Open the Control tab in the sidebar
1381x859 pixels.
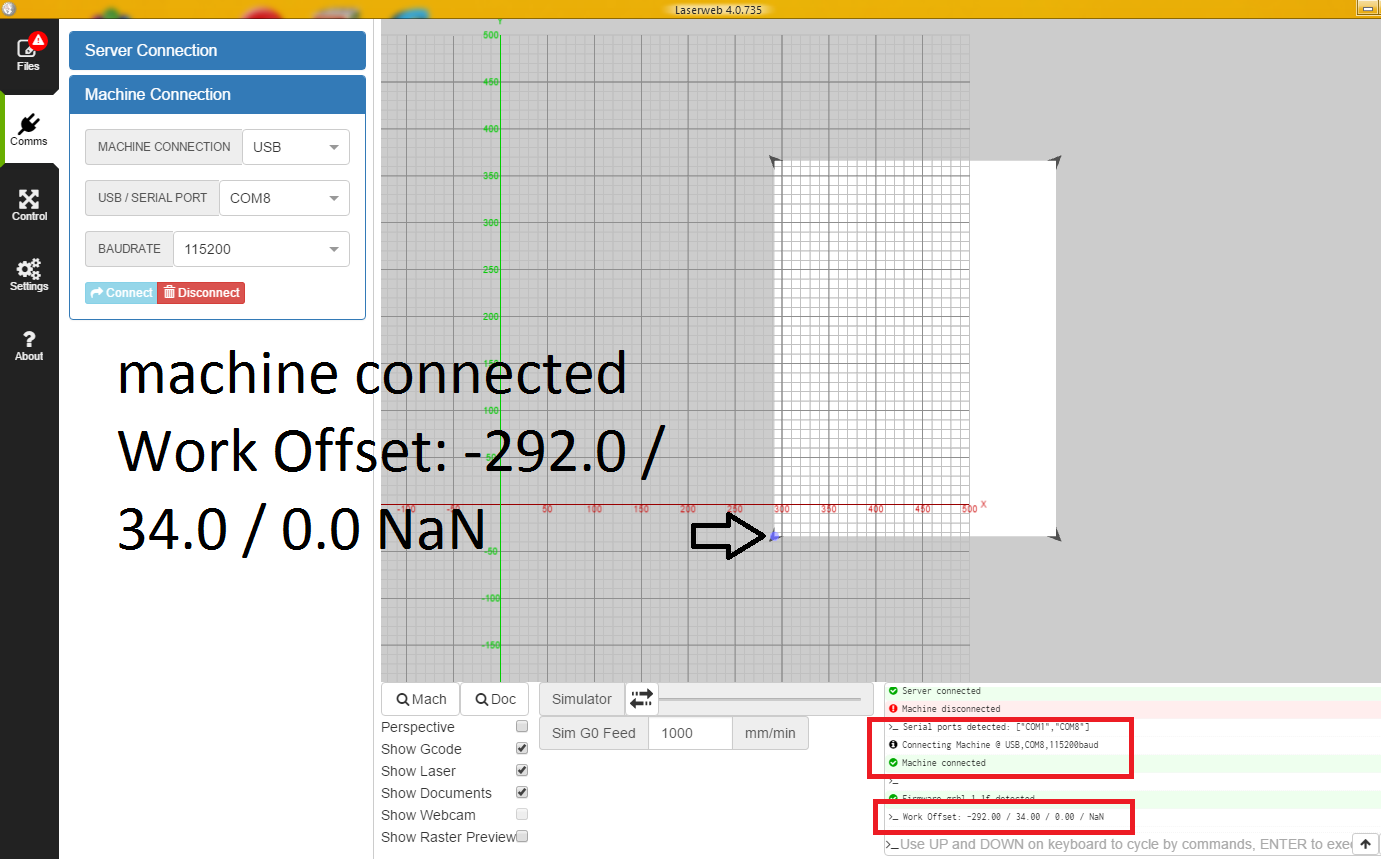click(29, 204)
